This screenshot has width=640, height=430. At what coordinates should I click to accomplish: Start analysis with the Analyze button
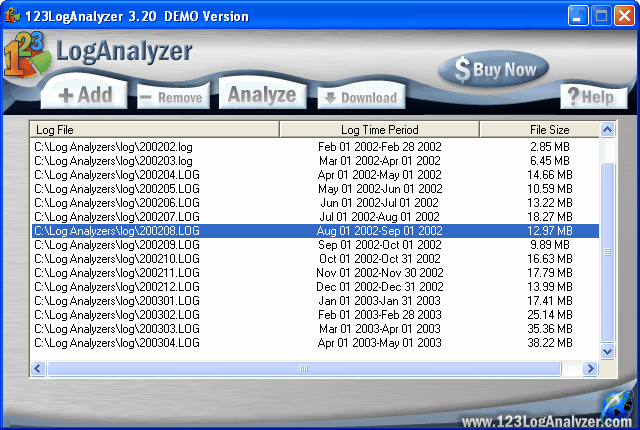[262, 95]
